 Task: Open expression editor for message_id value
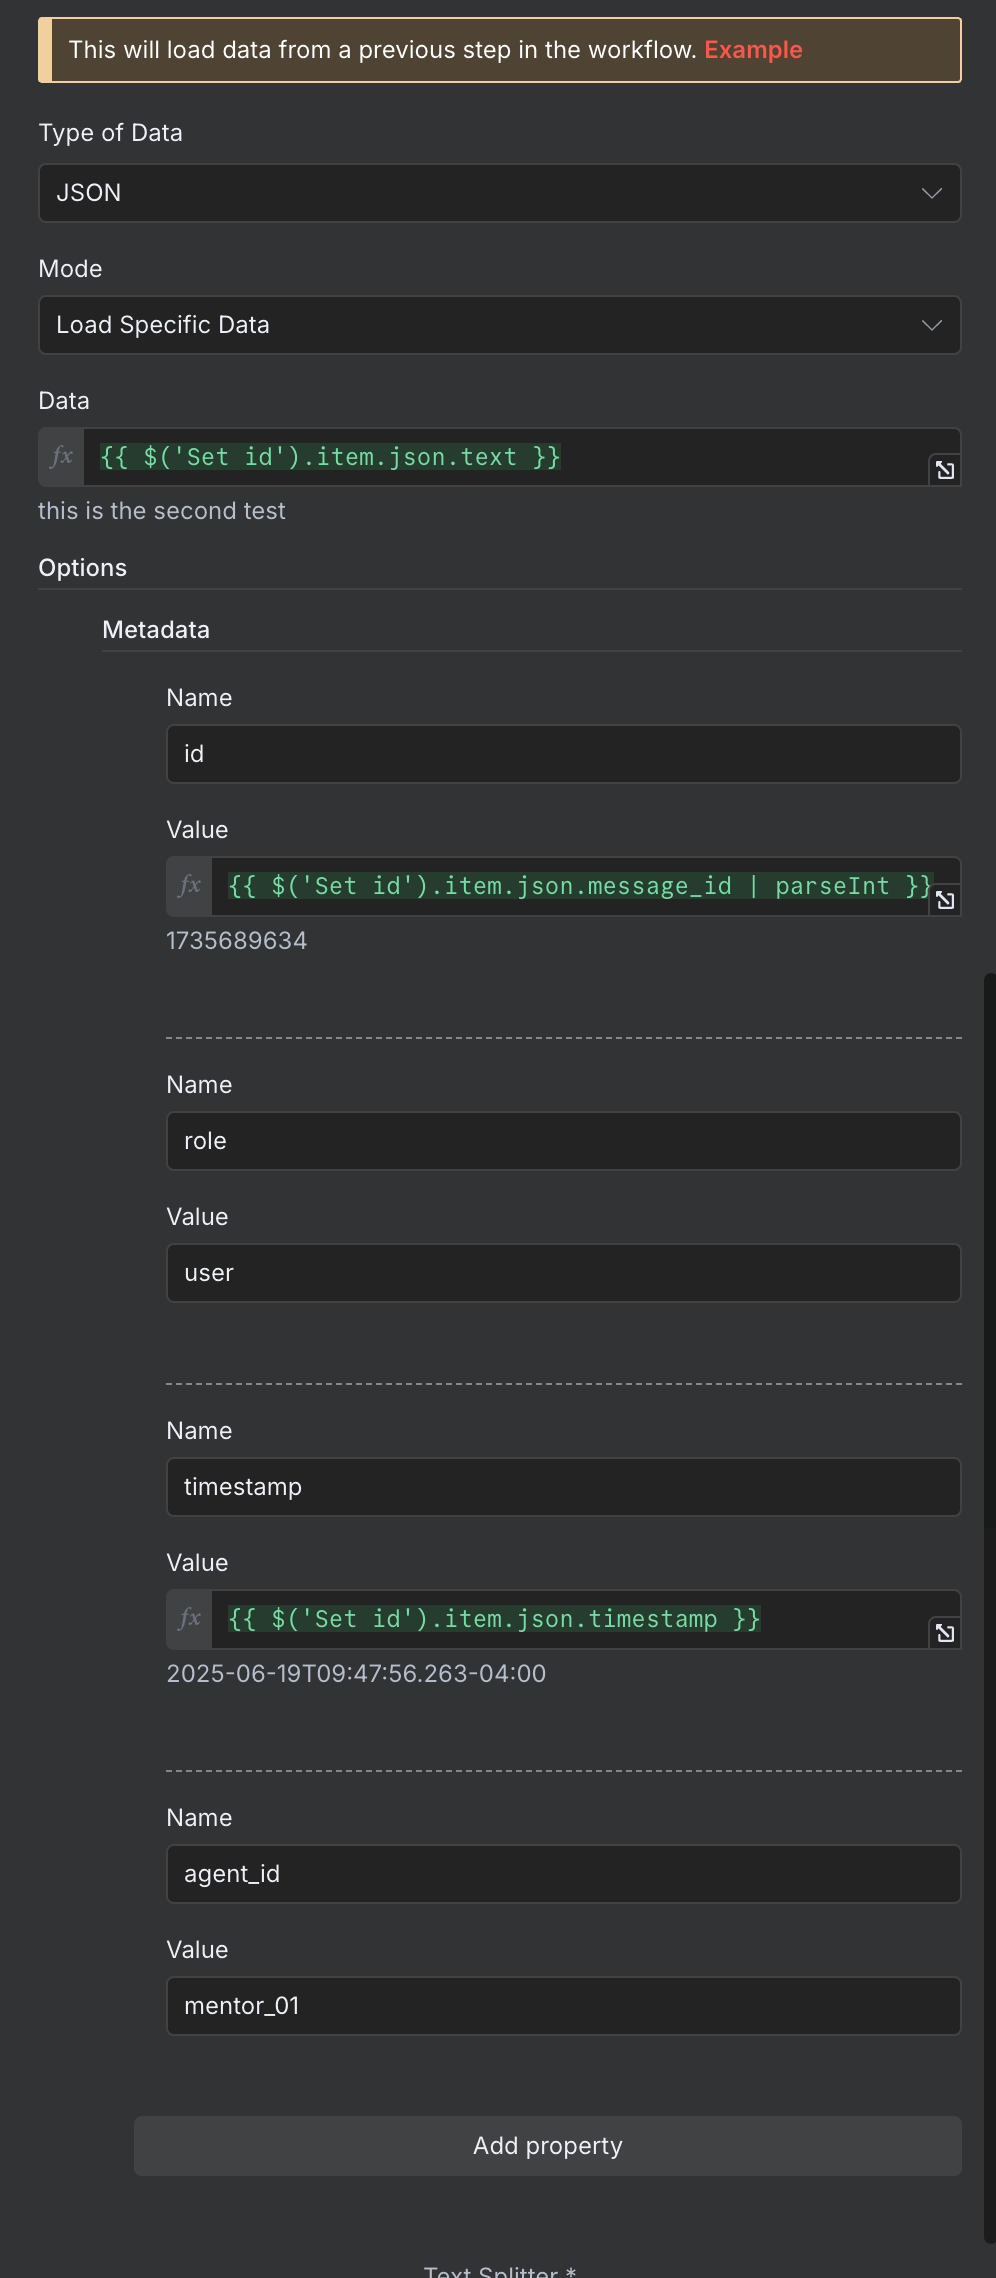[945, 900]
